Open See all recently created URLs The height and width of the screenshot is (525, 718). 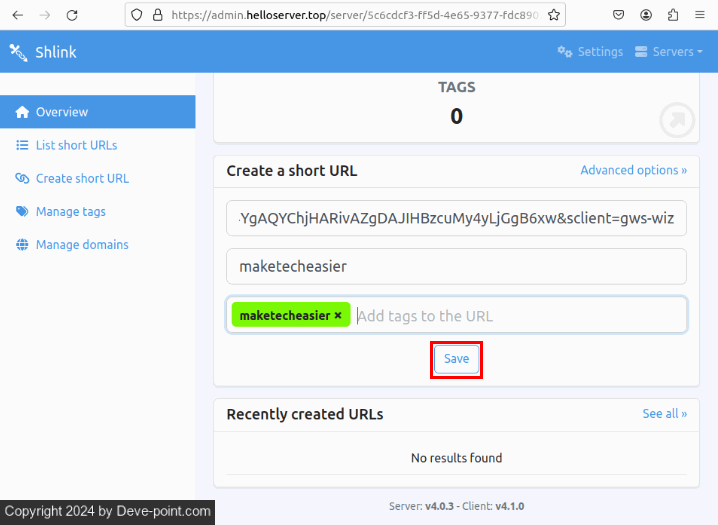point(664,413)
